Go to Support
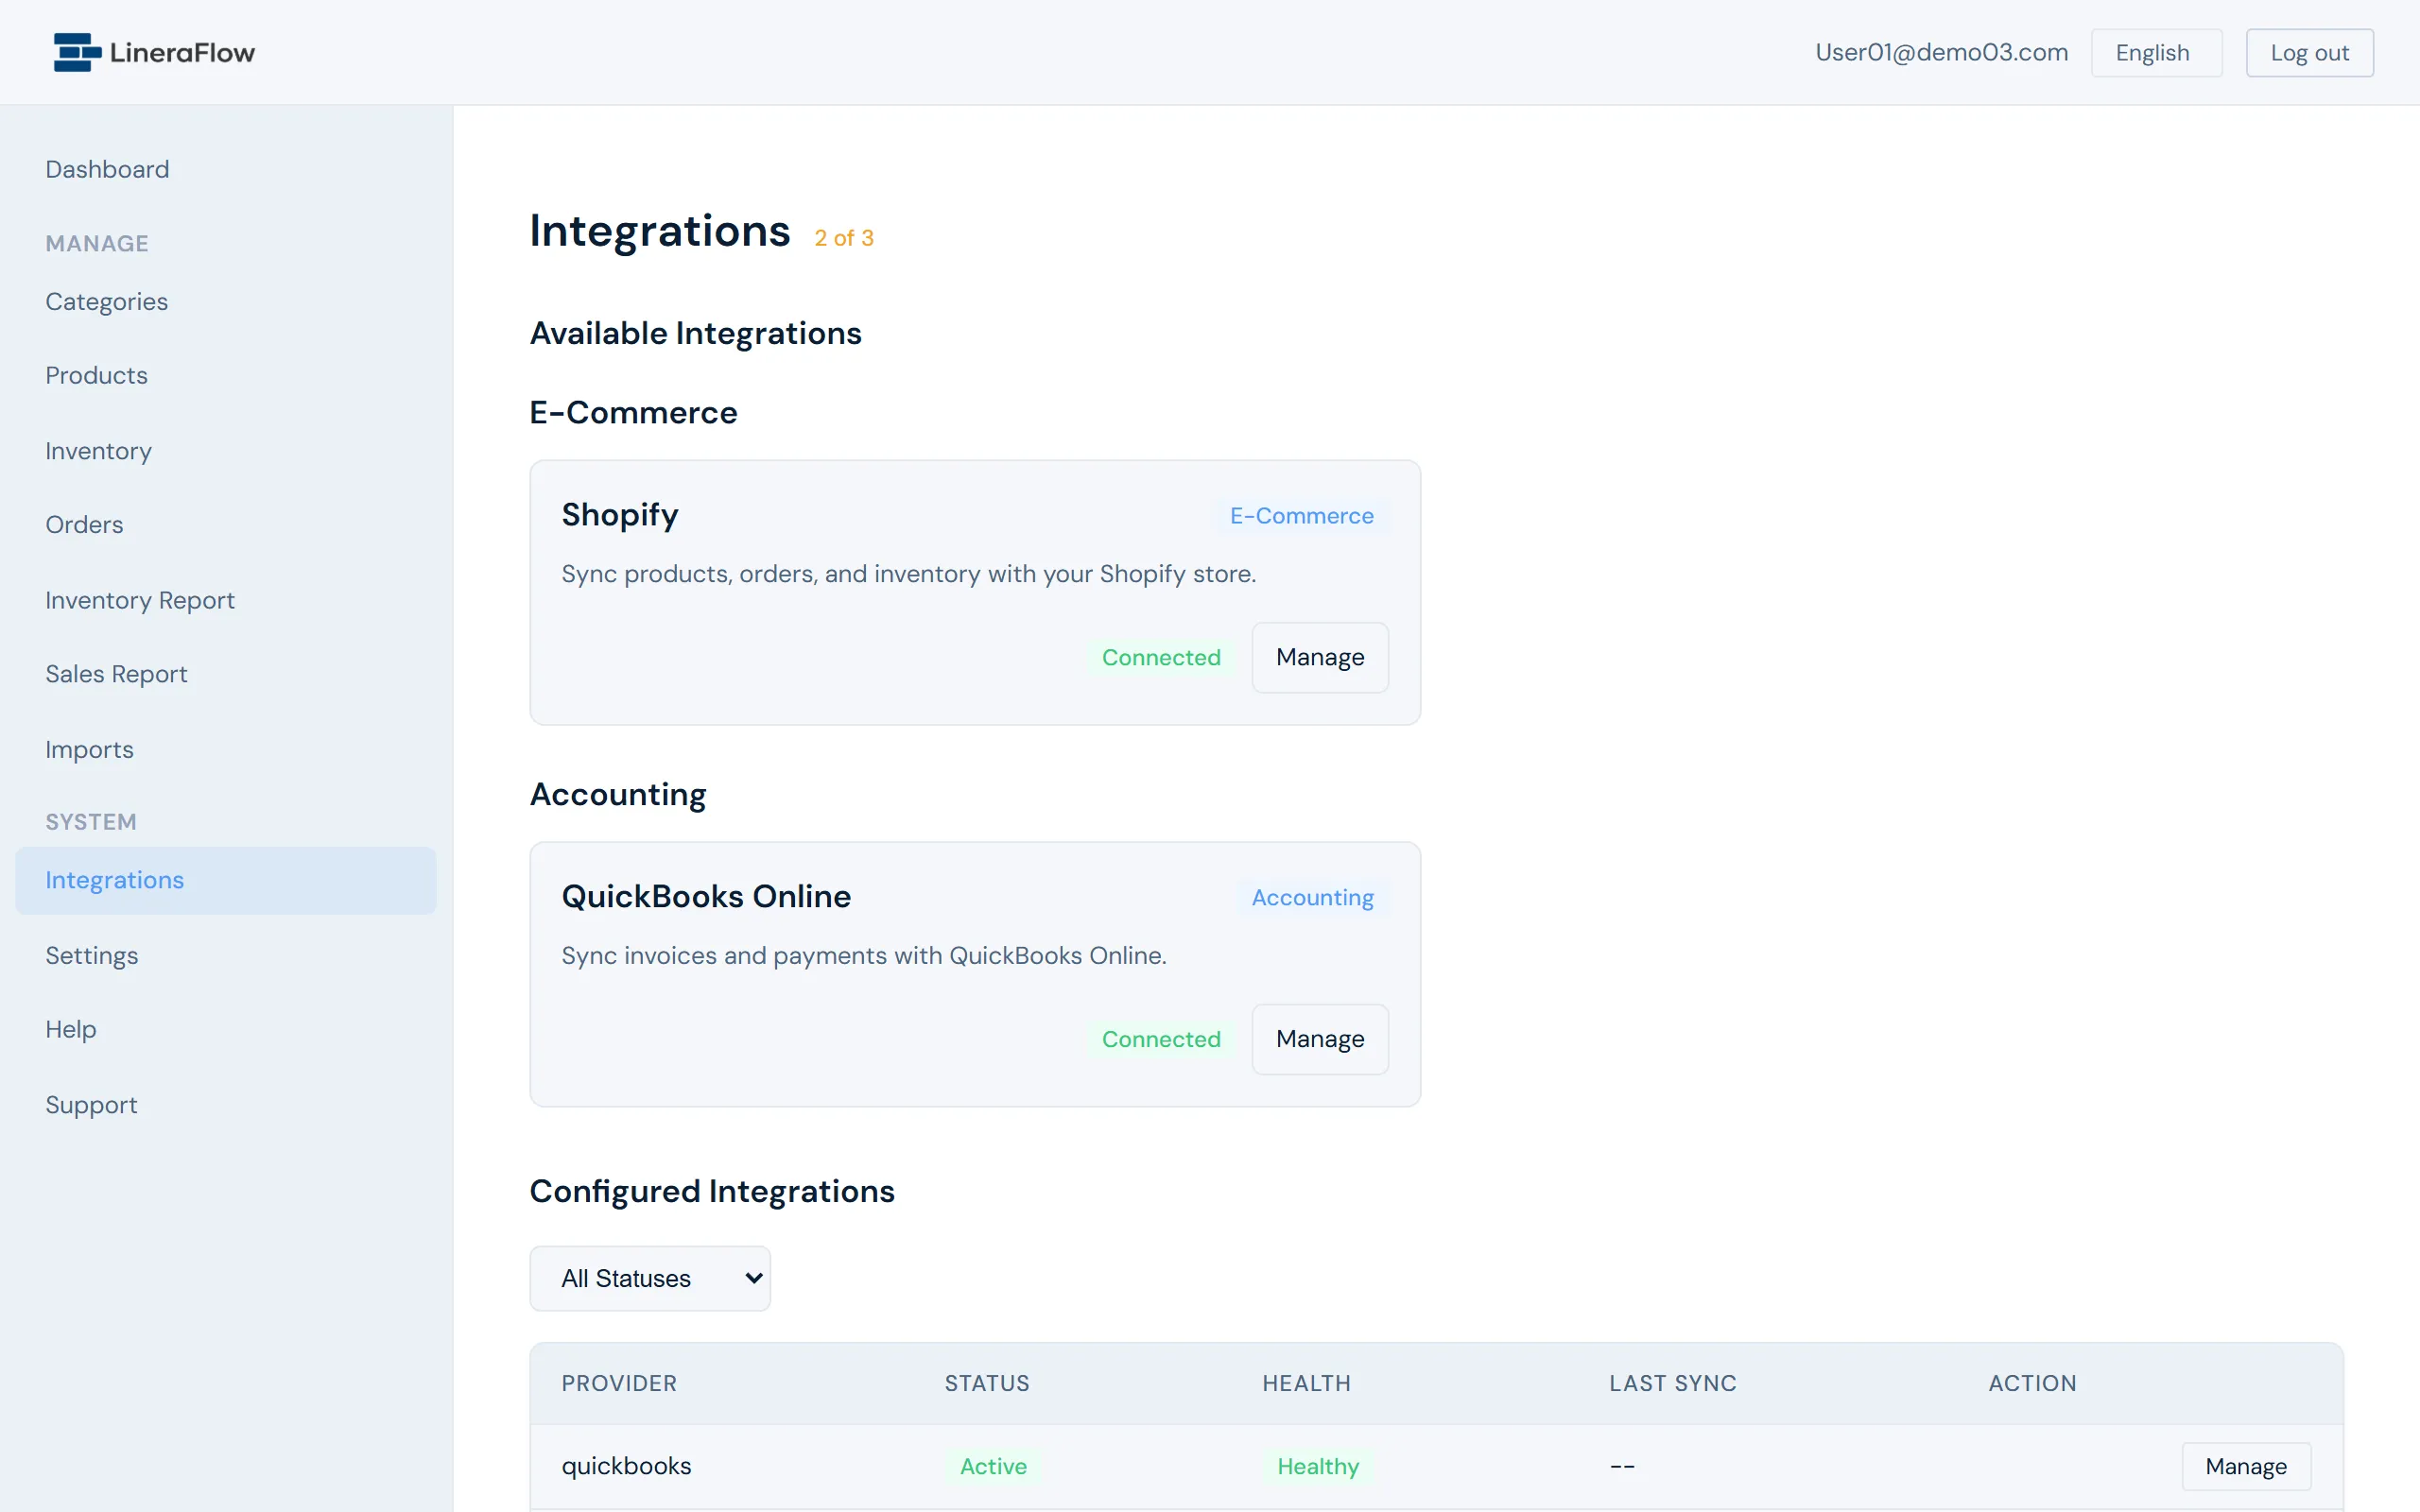The width and height of the screenshot is (2420, 1512). pos(91,1104)
